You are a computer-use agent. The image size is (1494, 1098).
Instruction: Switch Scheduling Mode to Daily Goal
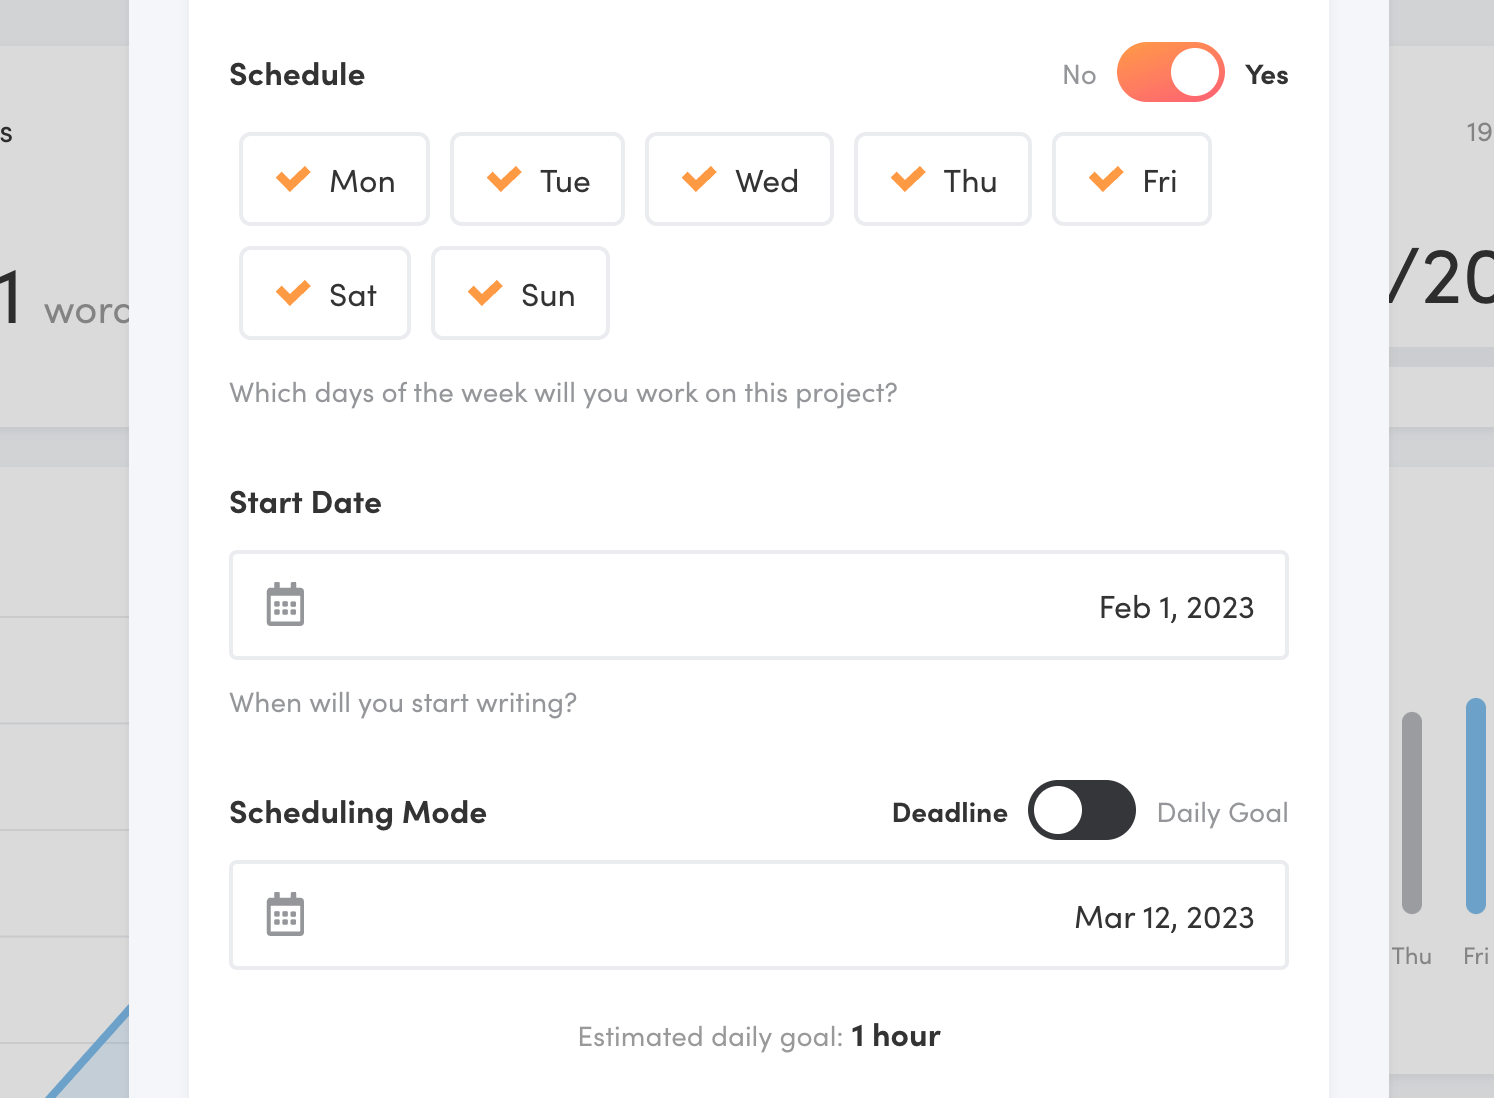pos(1082,810)
